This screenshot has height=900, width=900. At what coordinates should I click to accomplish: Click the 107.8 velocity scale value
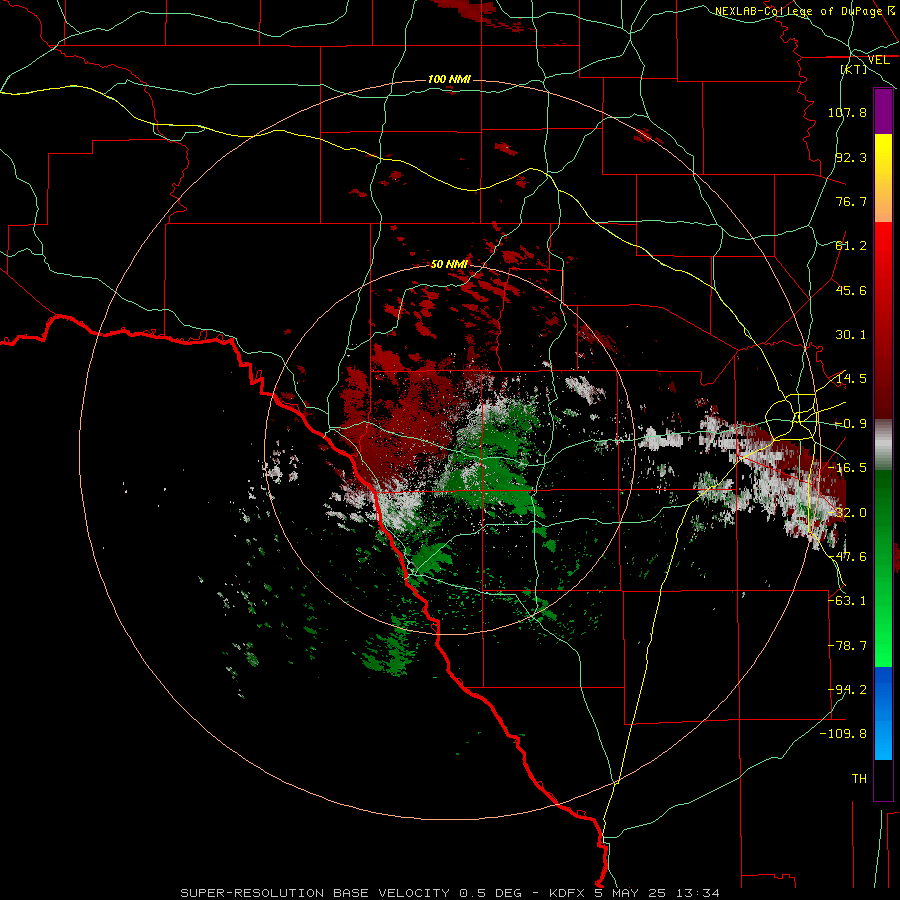(x=847, y=112)
